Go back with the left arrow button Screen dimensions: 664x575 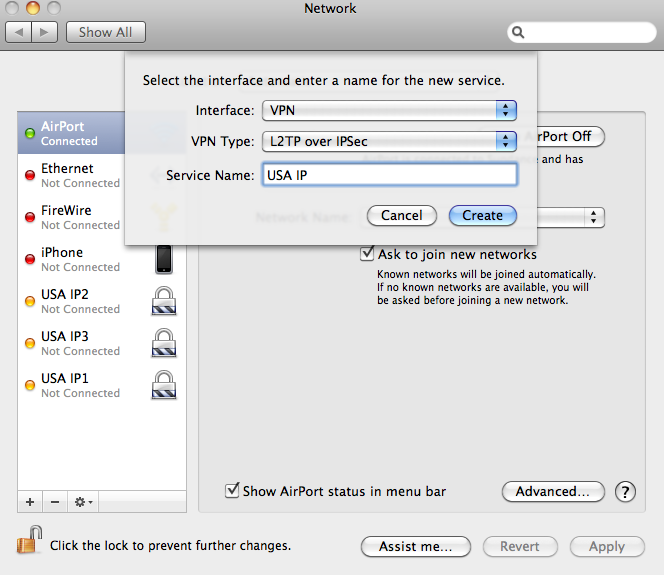pos(19,32)
